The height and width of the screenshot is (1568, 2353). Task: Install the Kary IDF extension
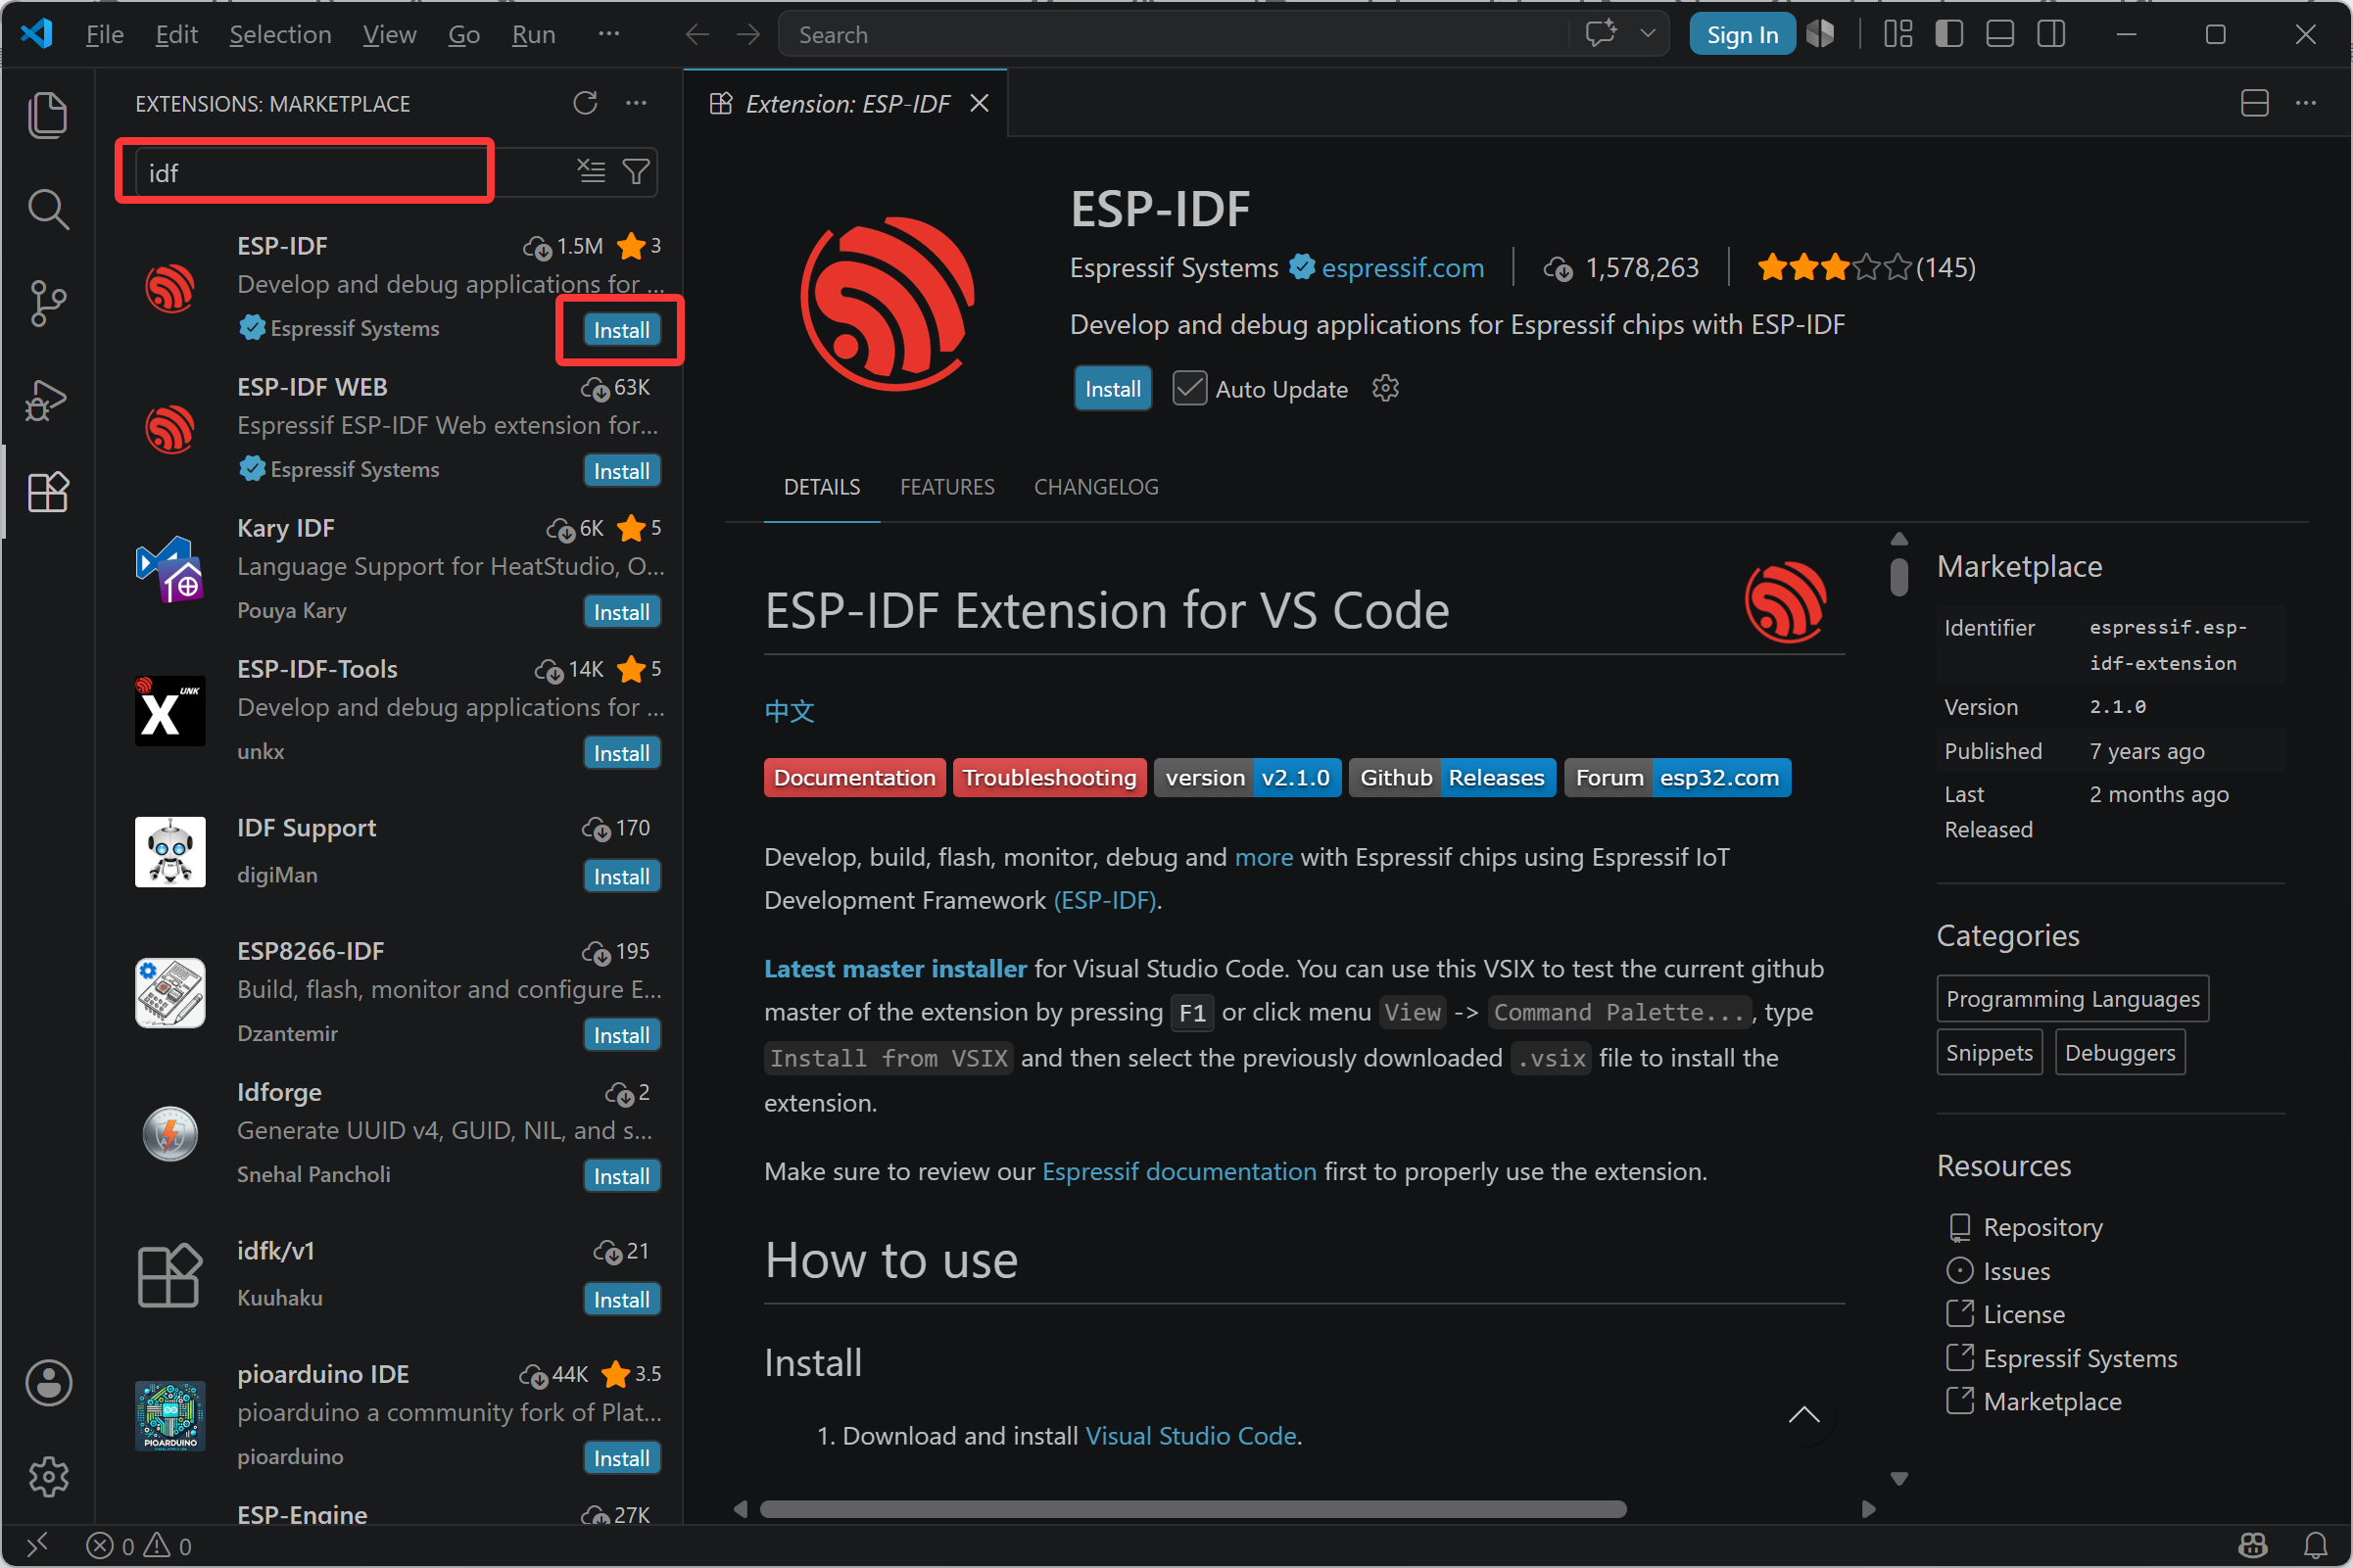621,612
